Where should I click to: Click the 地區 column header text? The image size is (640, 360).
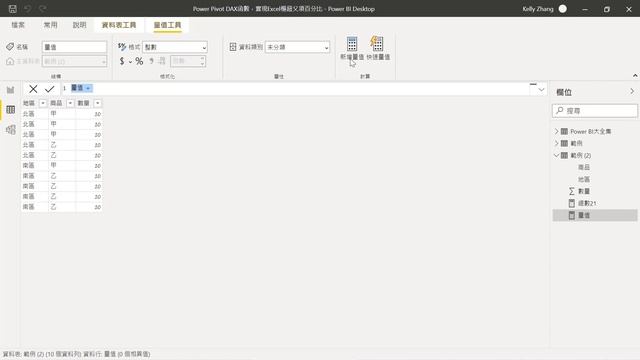(x=29, y=103)
